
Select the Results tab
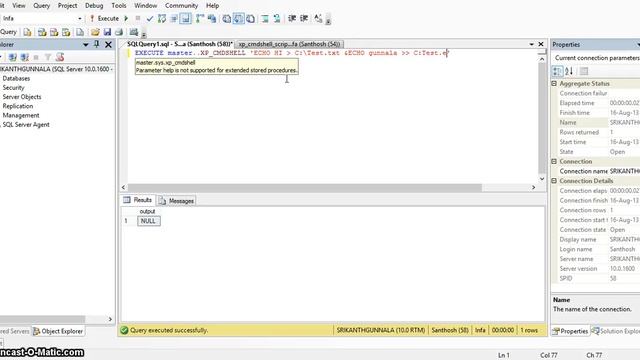tap(138, 200)
